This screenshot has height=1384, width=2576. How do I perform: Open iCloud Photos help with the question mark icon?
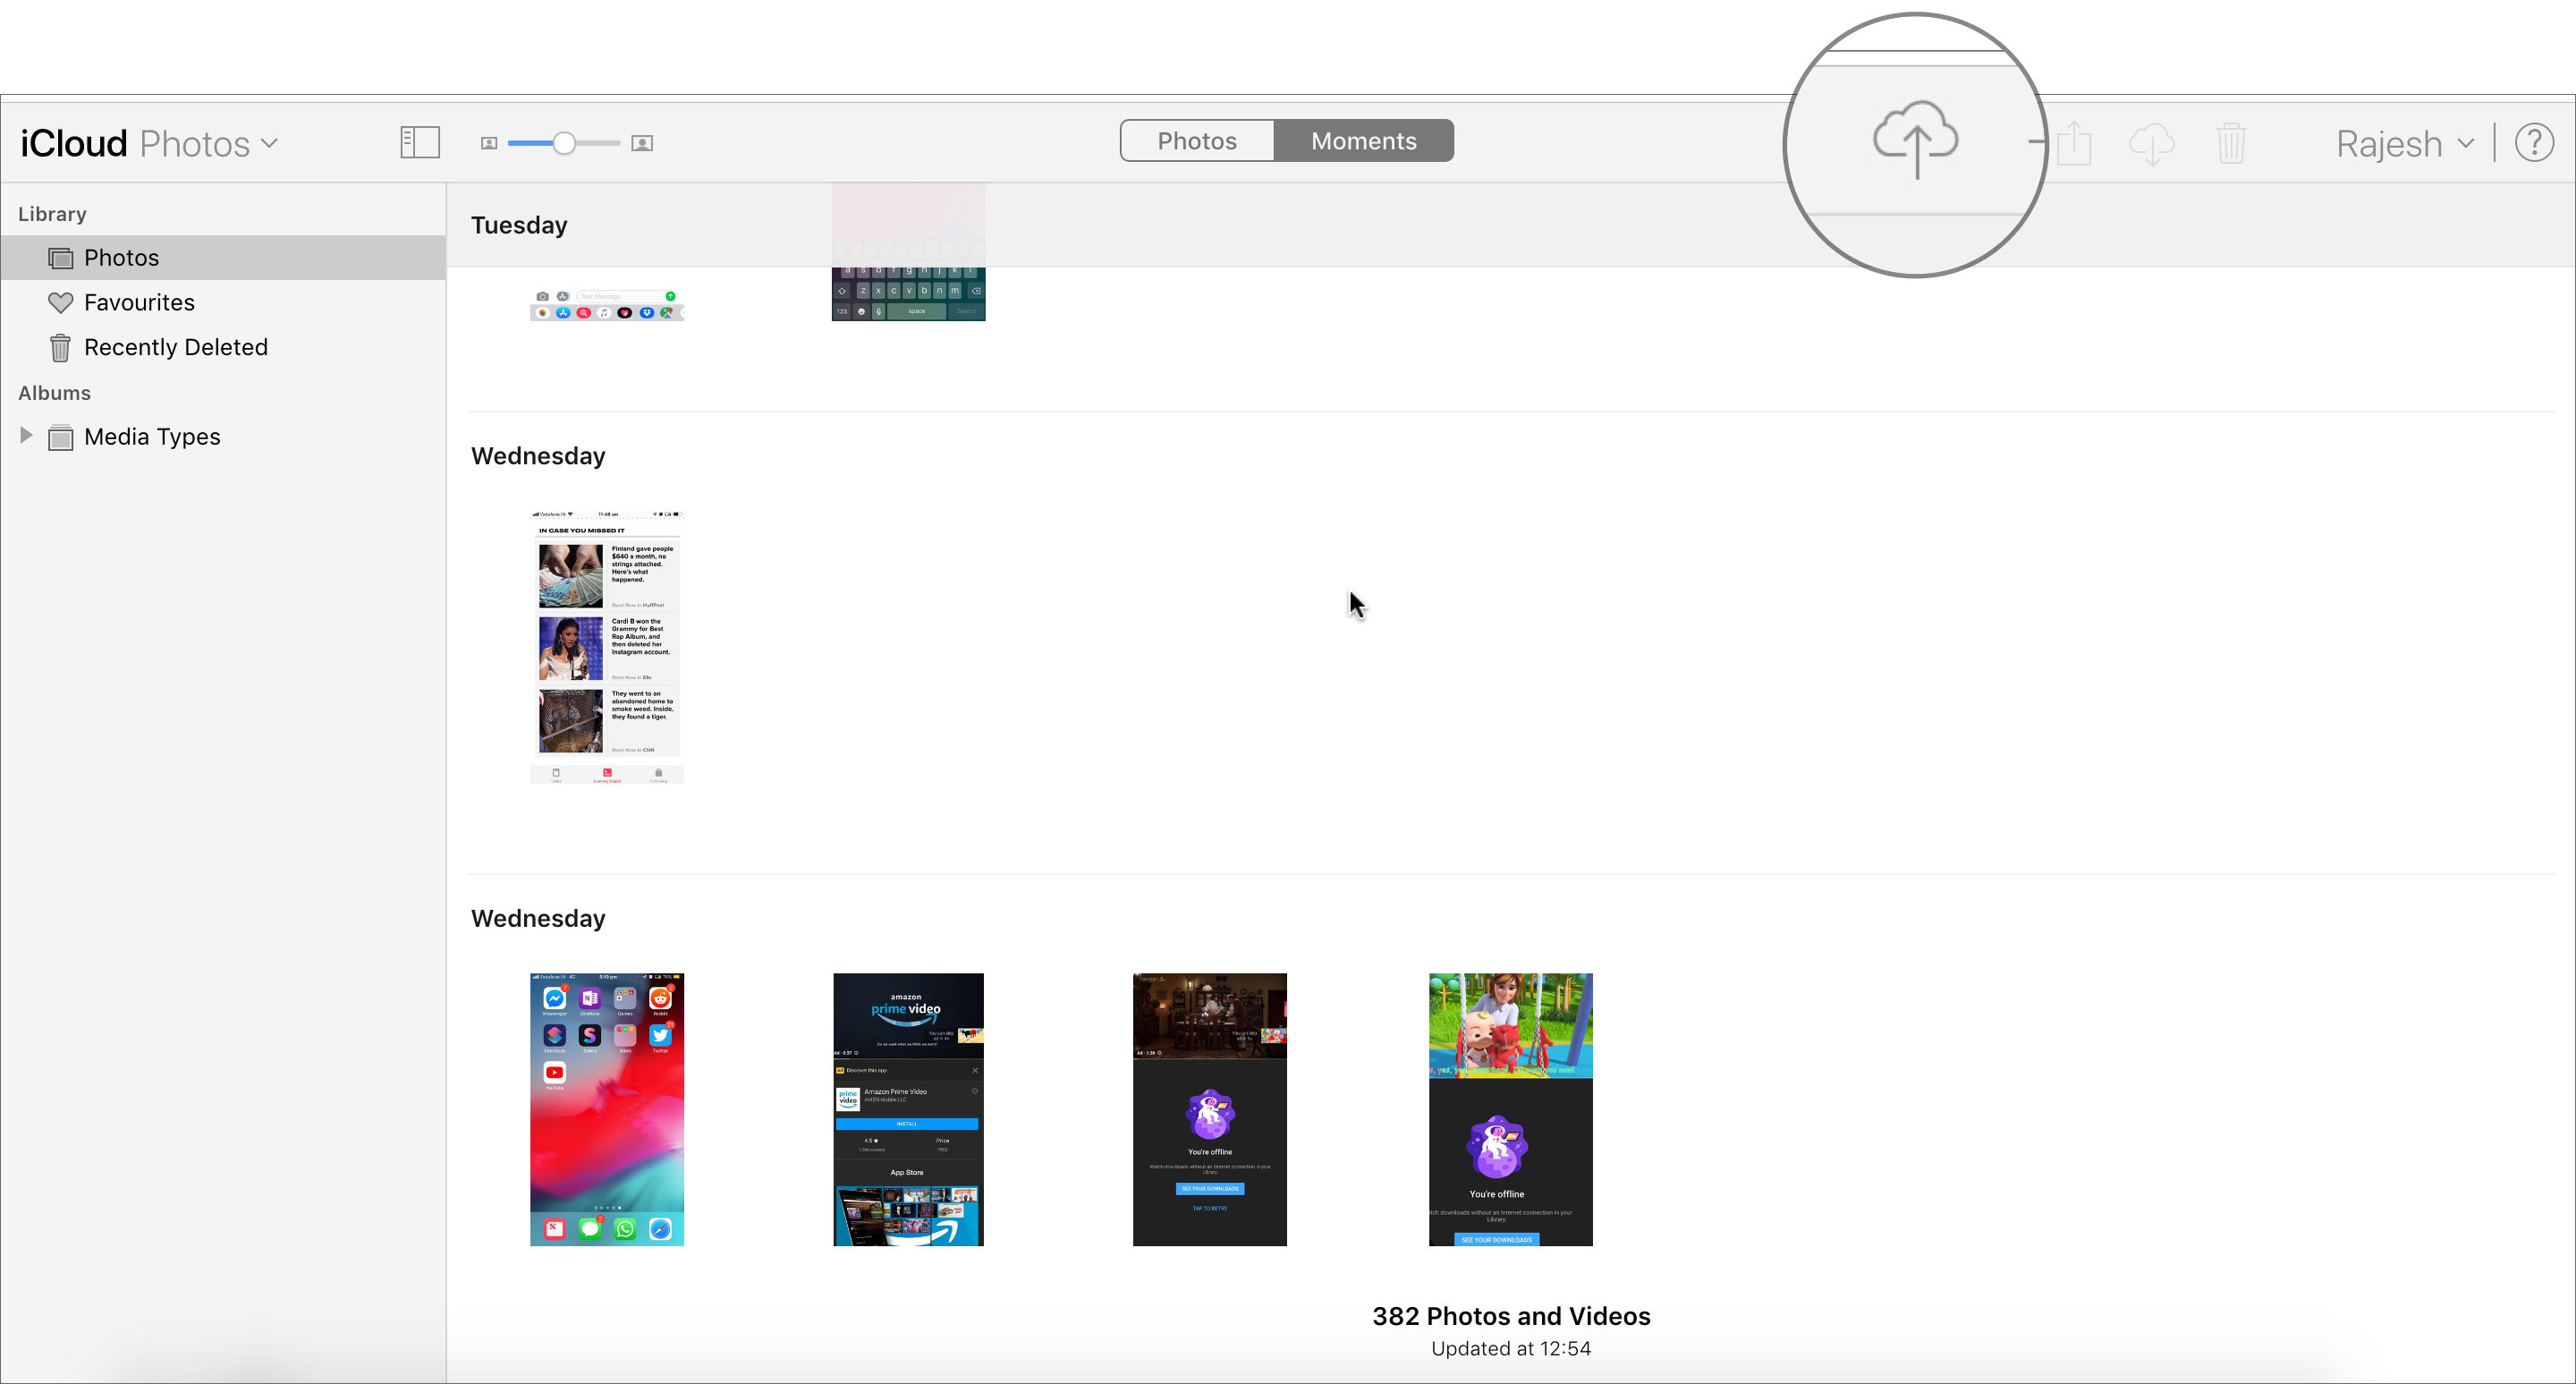coord(2535,142)
